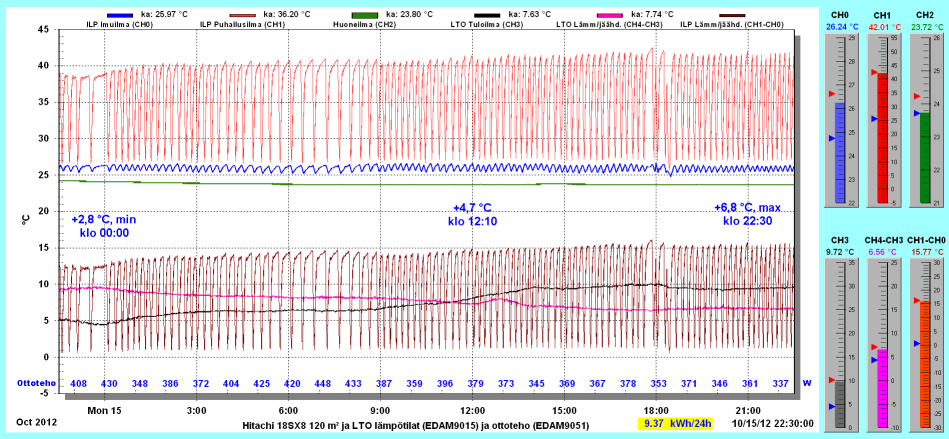Click the magenta CH4-CH3 thermometer bar

[x=882, y=388]
